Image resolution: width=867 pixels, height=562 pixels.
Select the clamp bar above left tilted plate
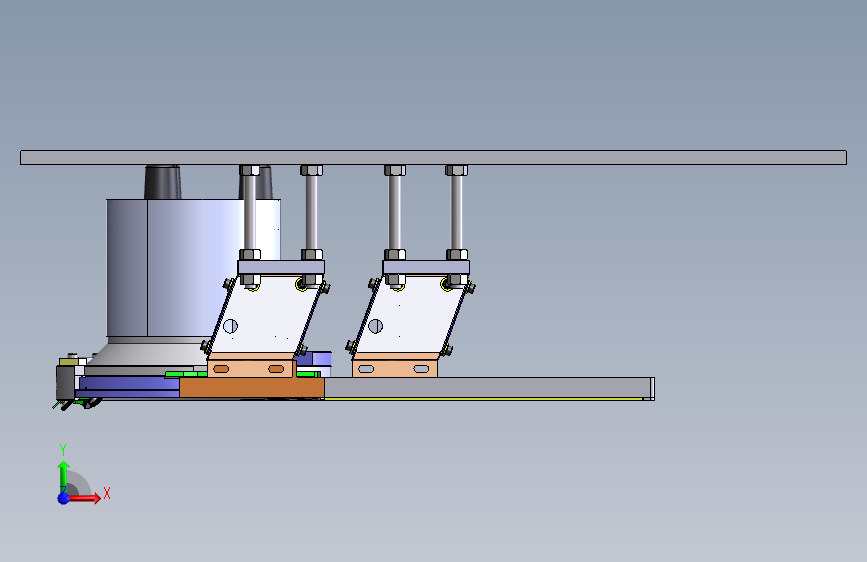281,268
